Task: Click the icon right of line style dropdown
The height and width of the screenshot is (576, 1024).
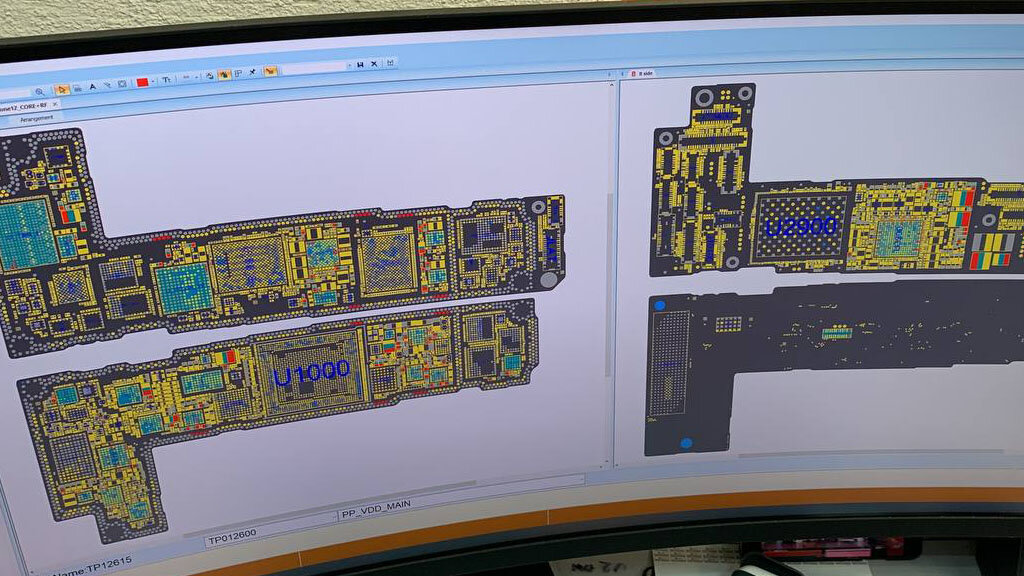Action: click(210, 76)
